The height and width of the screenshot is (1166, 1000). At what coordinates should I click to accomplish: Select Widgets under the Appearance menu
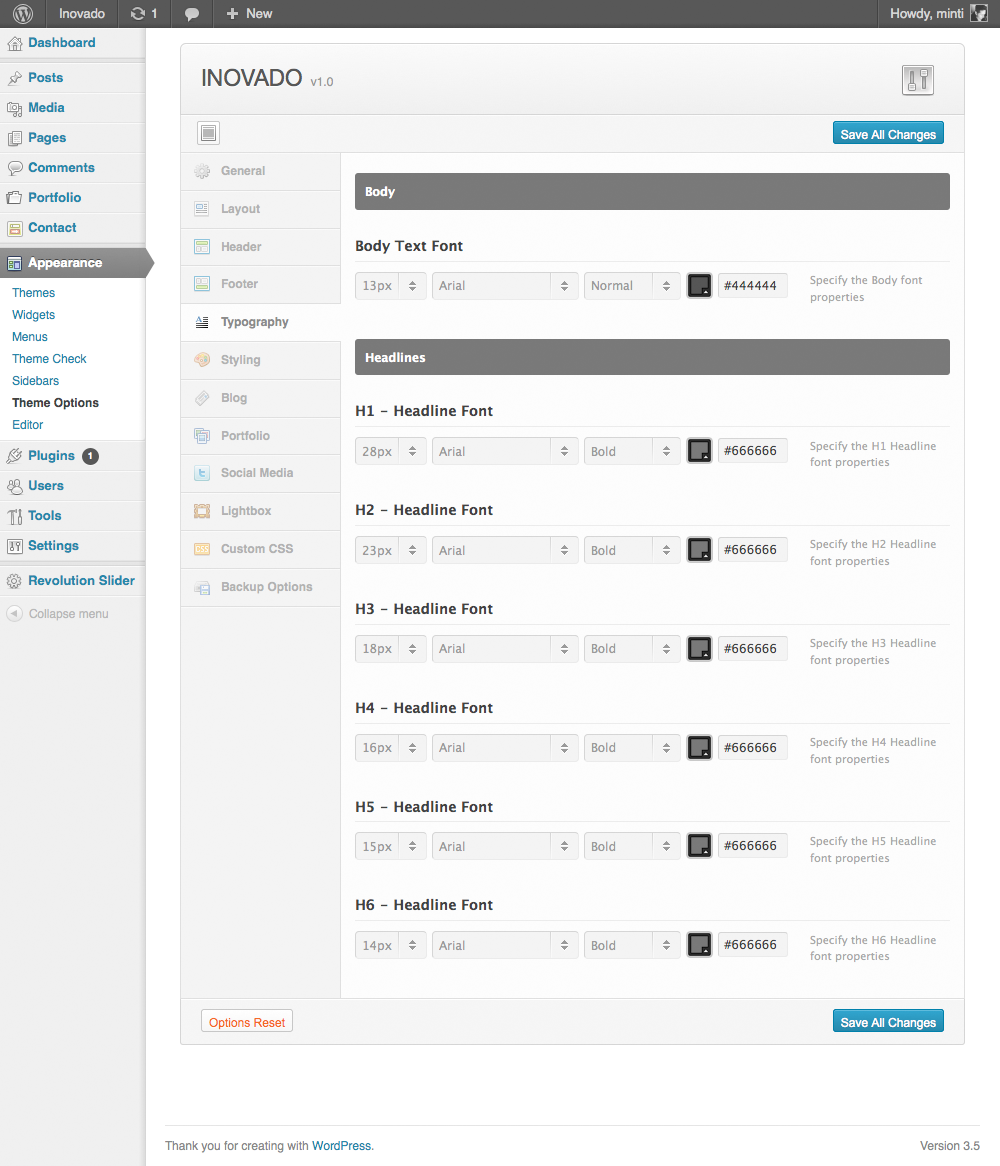pyautogui.click(x=33, y=315)
